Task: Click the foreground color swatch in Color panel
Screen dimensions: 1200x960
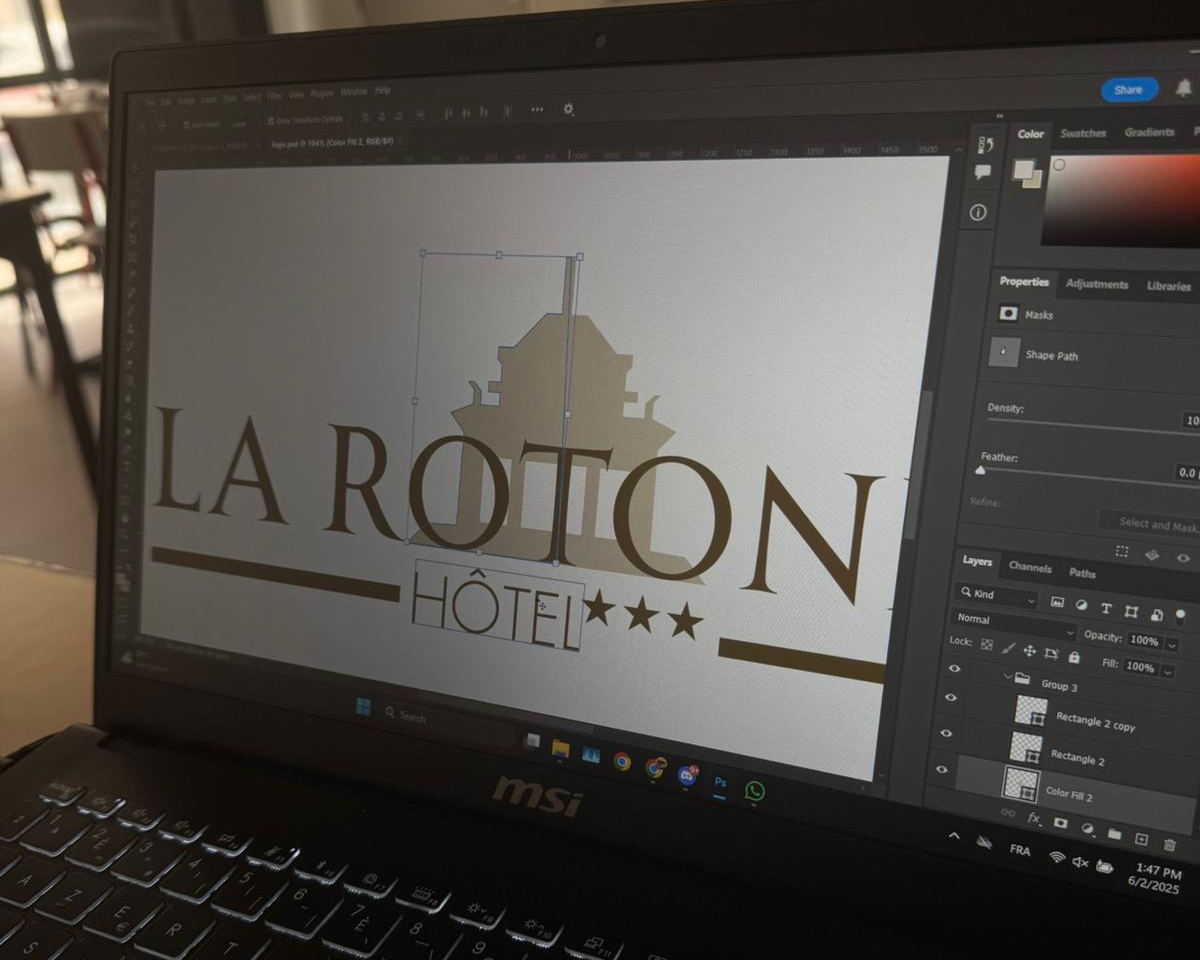Action: point(1022,168)
